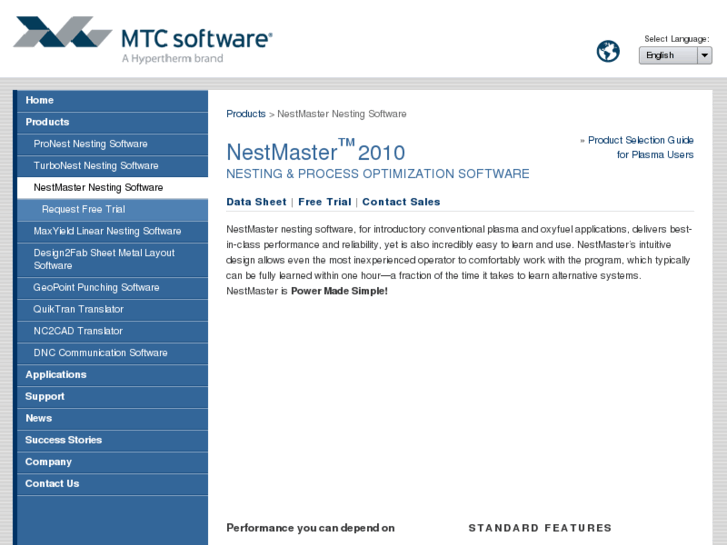Open QuikTran Translator page

pos(112,309)
